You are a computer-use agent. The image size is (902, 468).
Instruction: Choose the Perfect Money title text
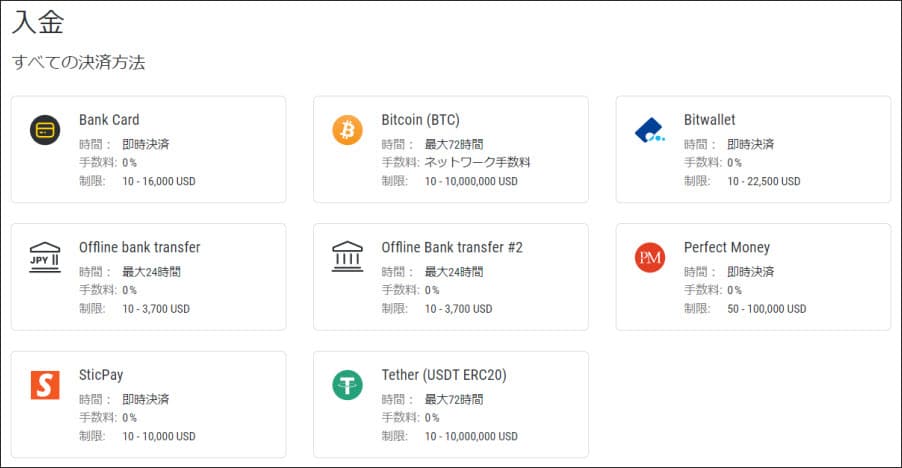point(727,247)
